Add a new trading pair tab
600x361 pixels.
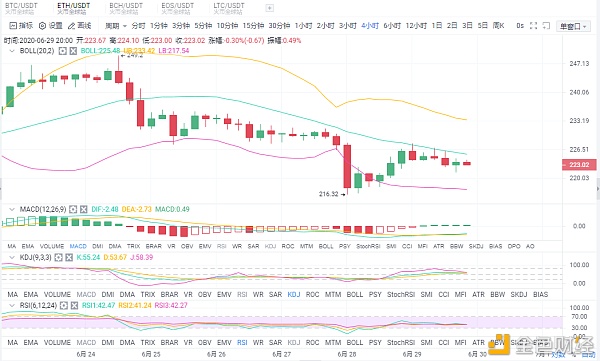coord(270,8)
